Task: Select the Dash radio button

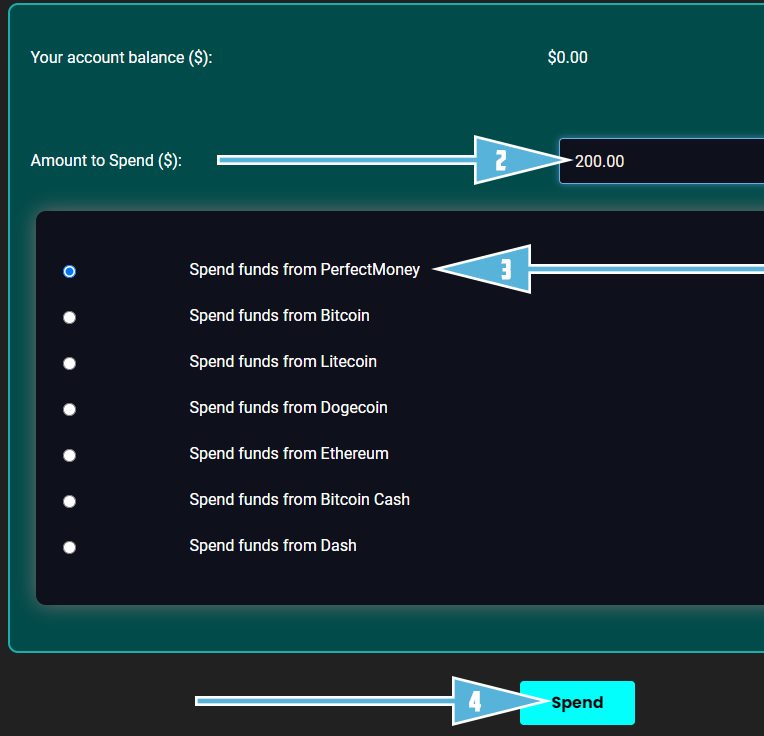Action: click(69, 547)
